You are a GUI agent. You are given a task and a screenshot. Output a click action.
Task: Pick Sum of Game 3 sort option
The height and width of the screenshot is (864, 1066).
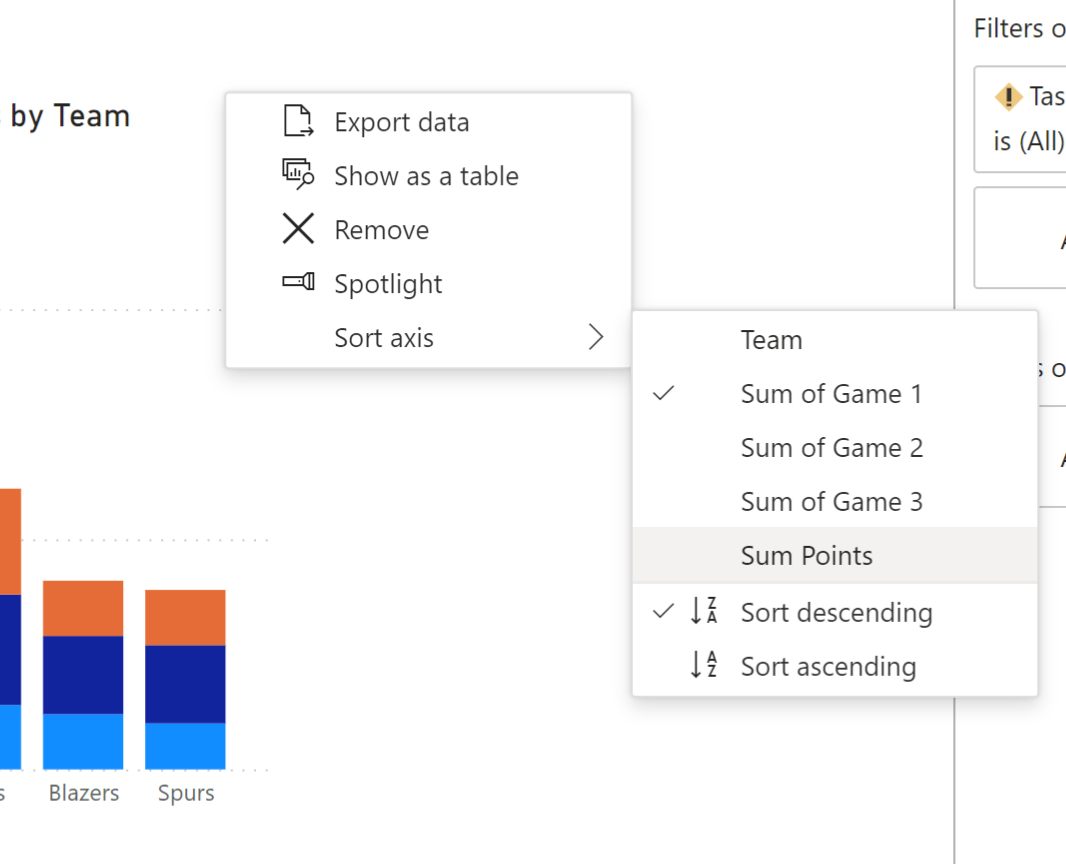[831, 502]
